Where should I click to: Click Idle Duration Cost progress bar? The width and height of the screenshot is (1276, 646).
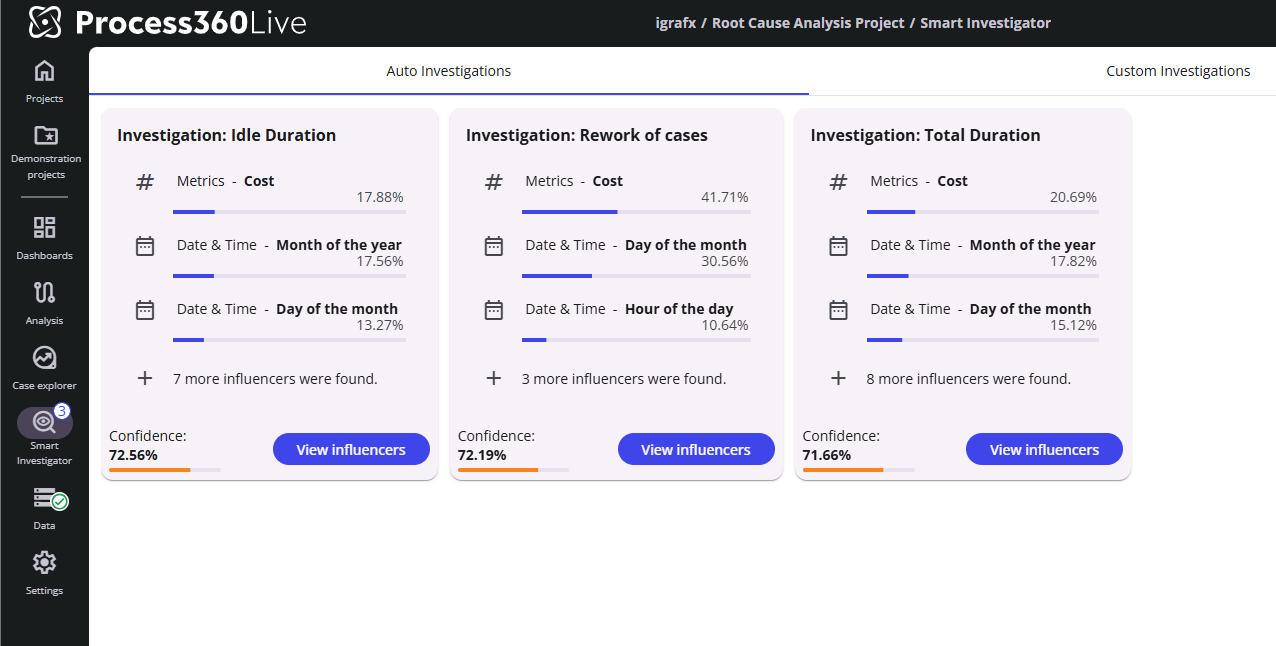289,212
